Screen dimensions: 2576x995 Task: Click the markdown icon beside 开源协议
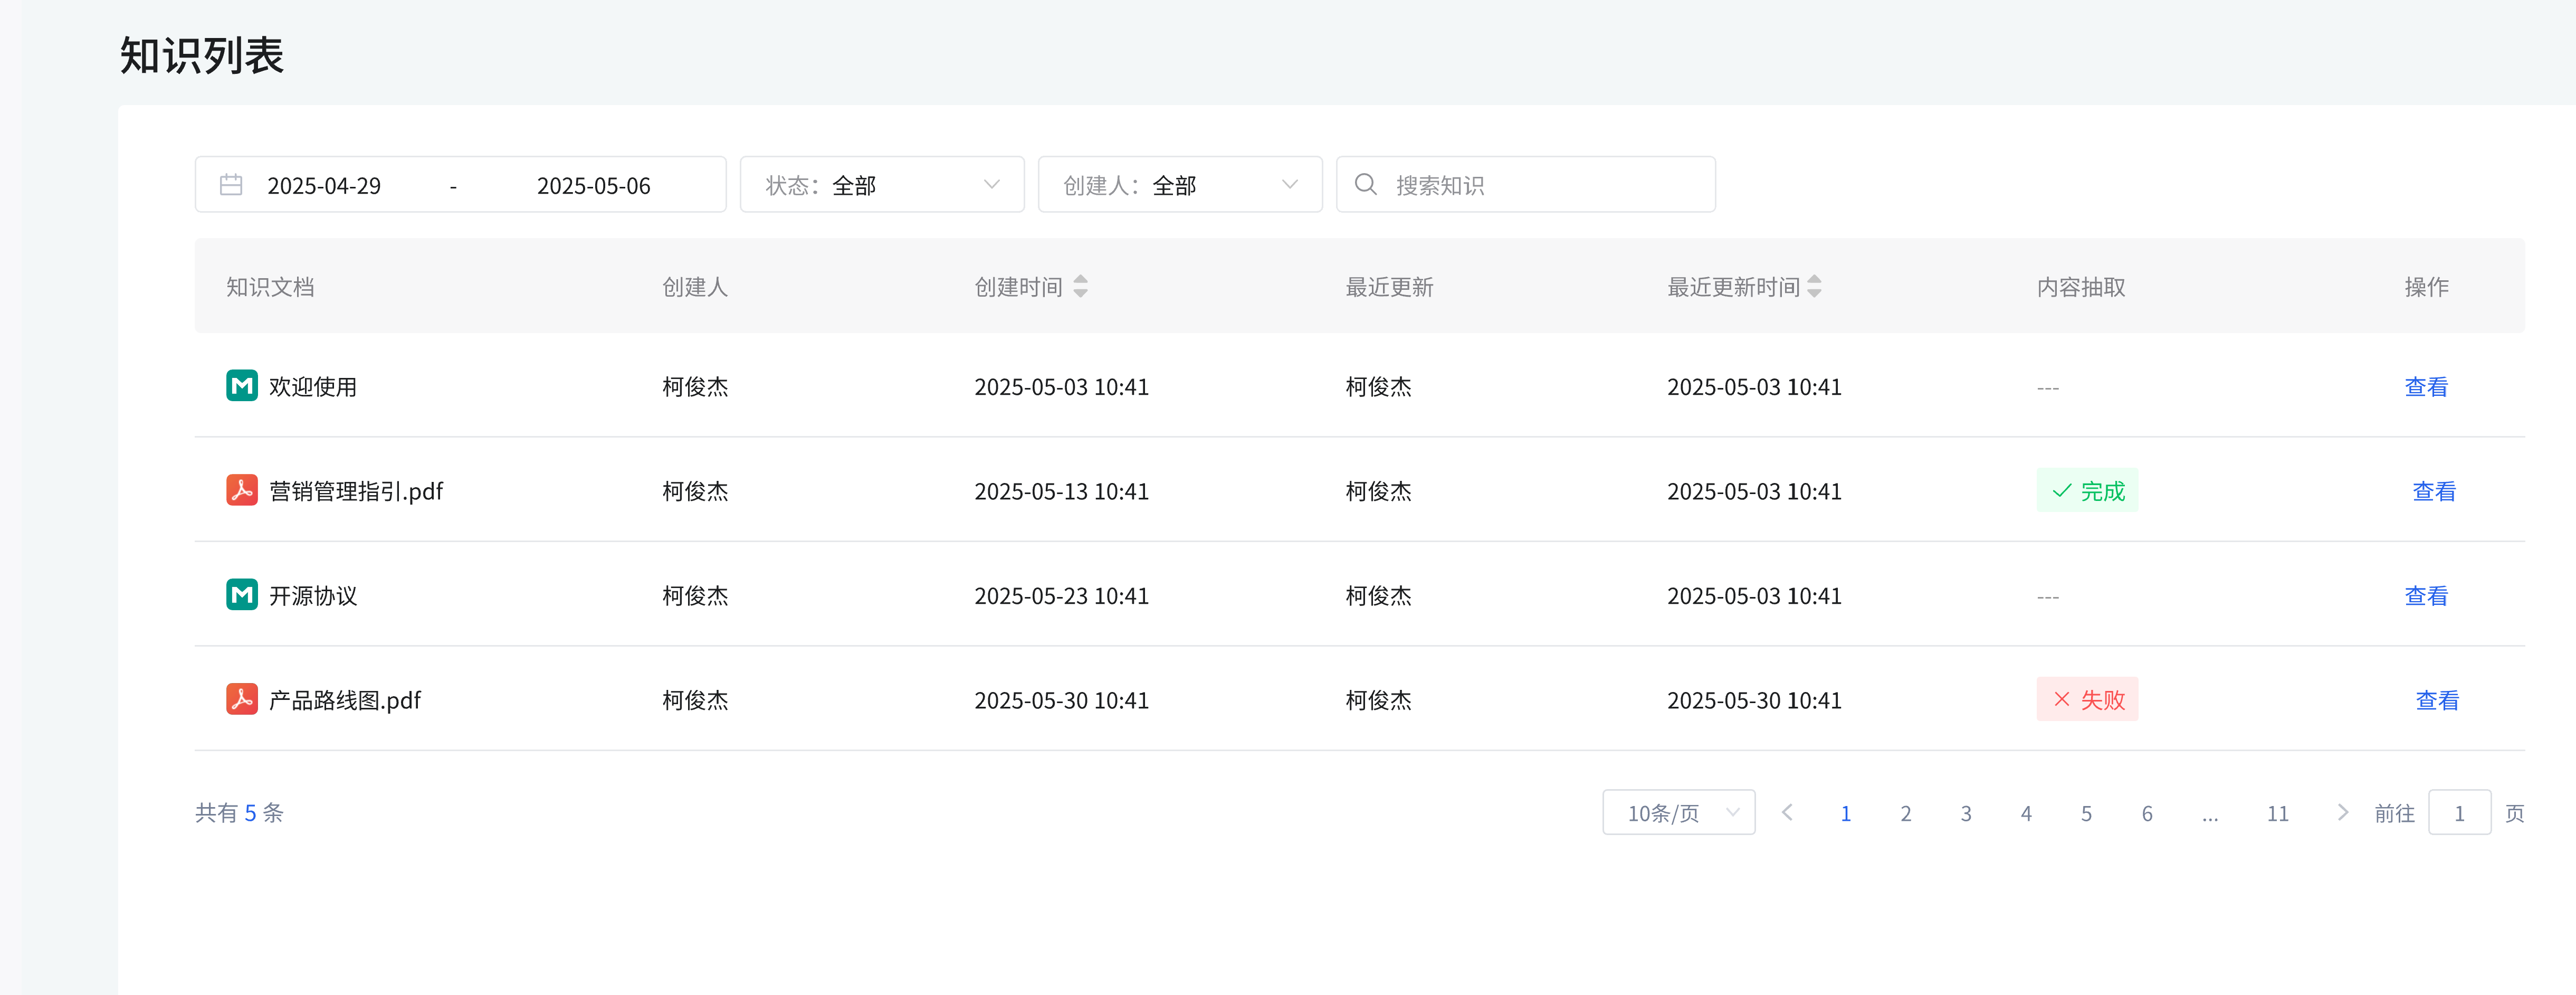[241, 595]
